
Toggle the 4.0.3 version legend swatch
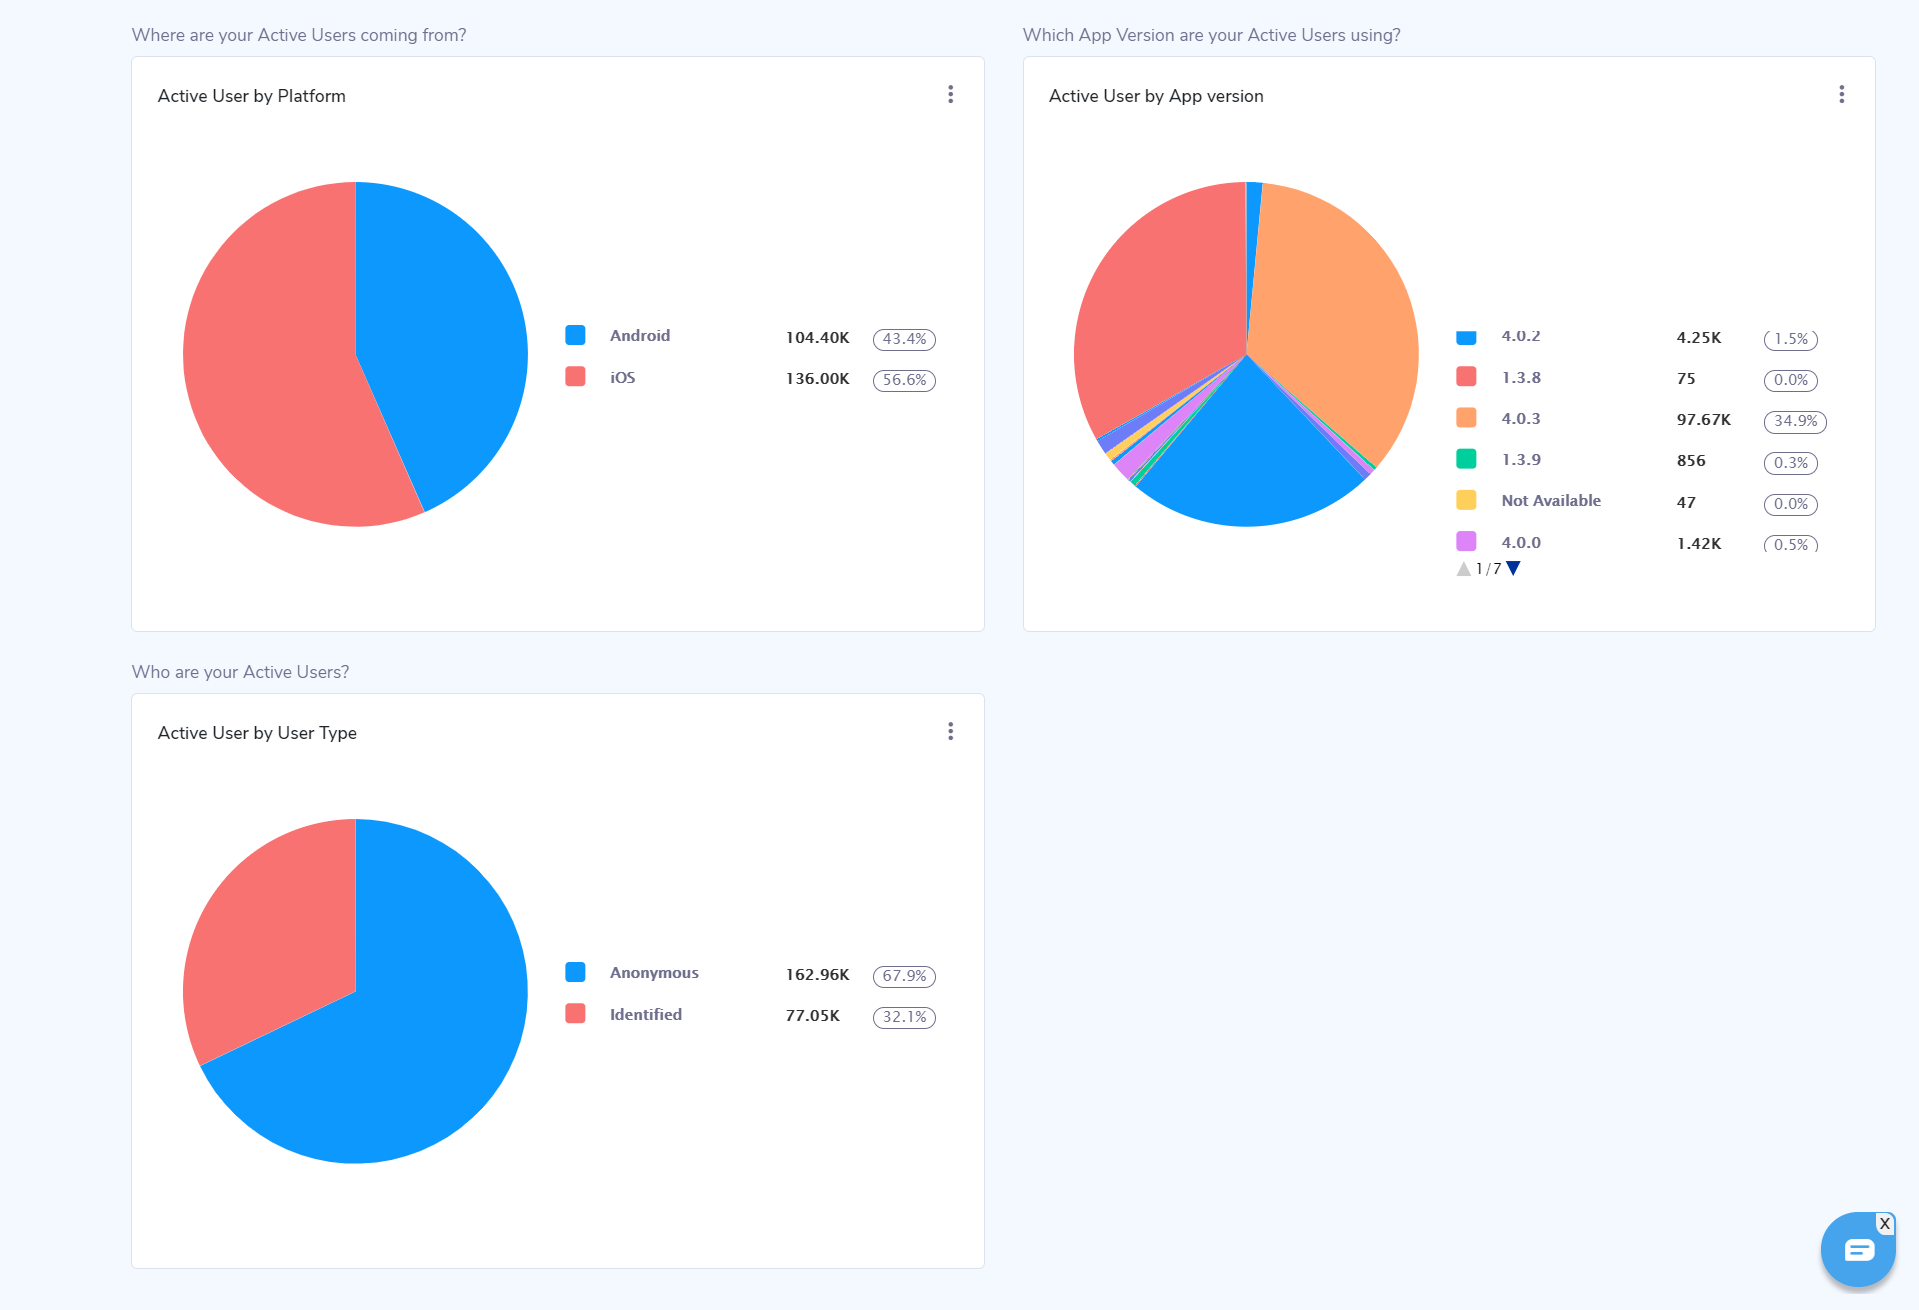[x=1466, y=417]
